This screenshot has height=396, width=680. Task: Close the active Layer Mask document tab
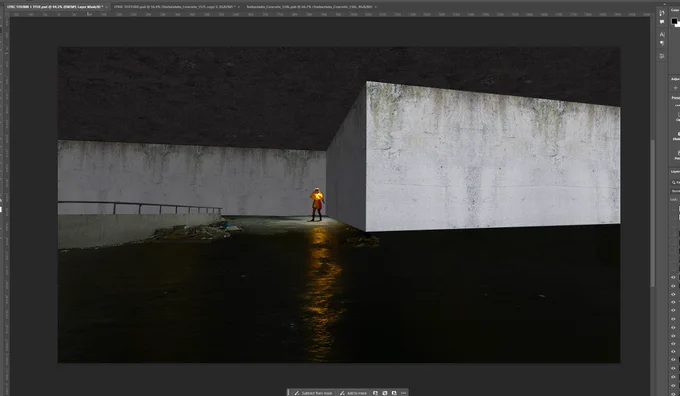106,7
